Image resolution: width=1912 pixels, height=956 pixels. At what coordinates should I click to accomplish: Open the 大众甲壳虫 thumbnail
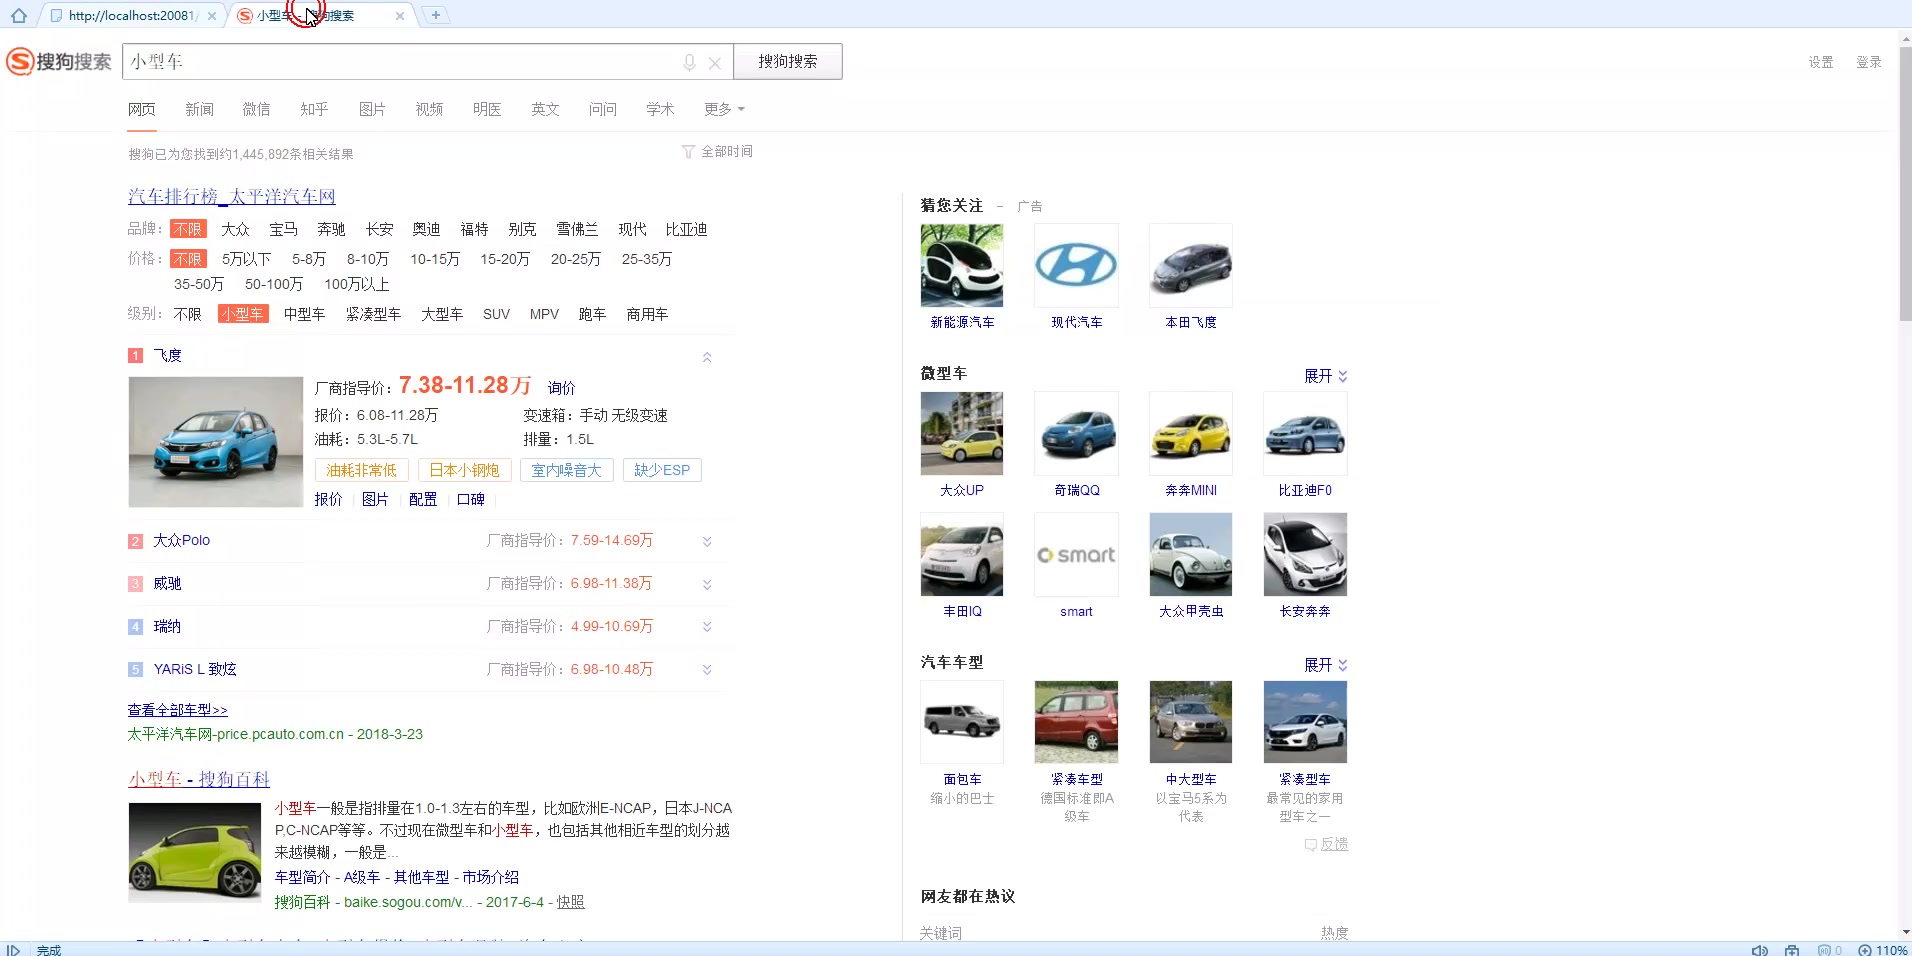click(1191, 554)
